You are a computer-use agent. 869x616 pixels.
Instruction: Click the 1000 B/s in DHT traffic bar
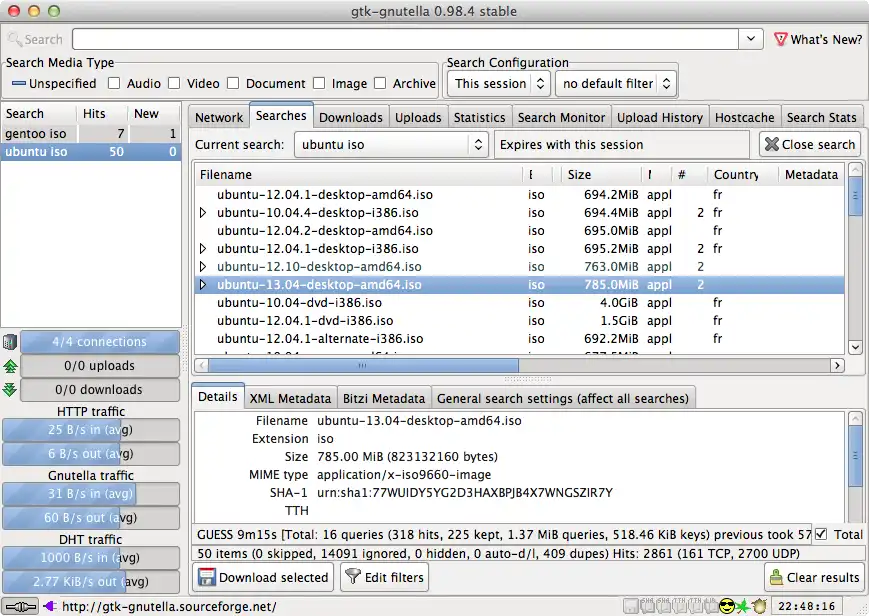pos(91,558)
